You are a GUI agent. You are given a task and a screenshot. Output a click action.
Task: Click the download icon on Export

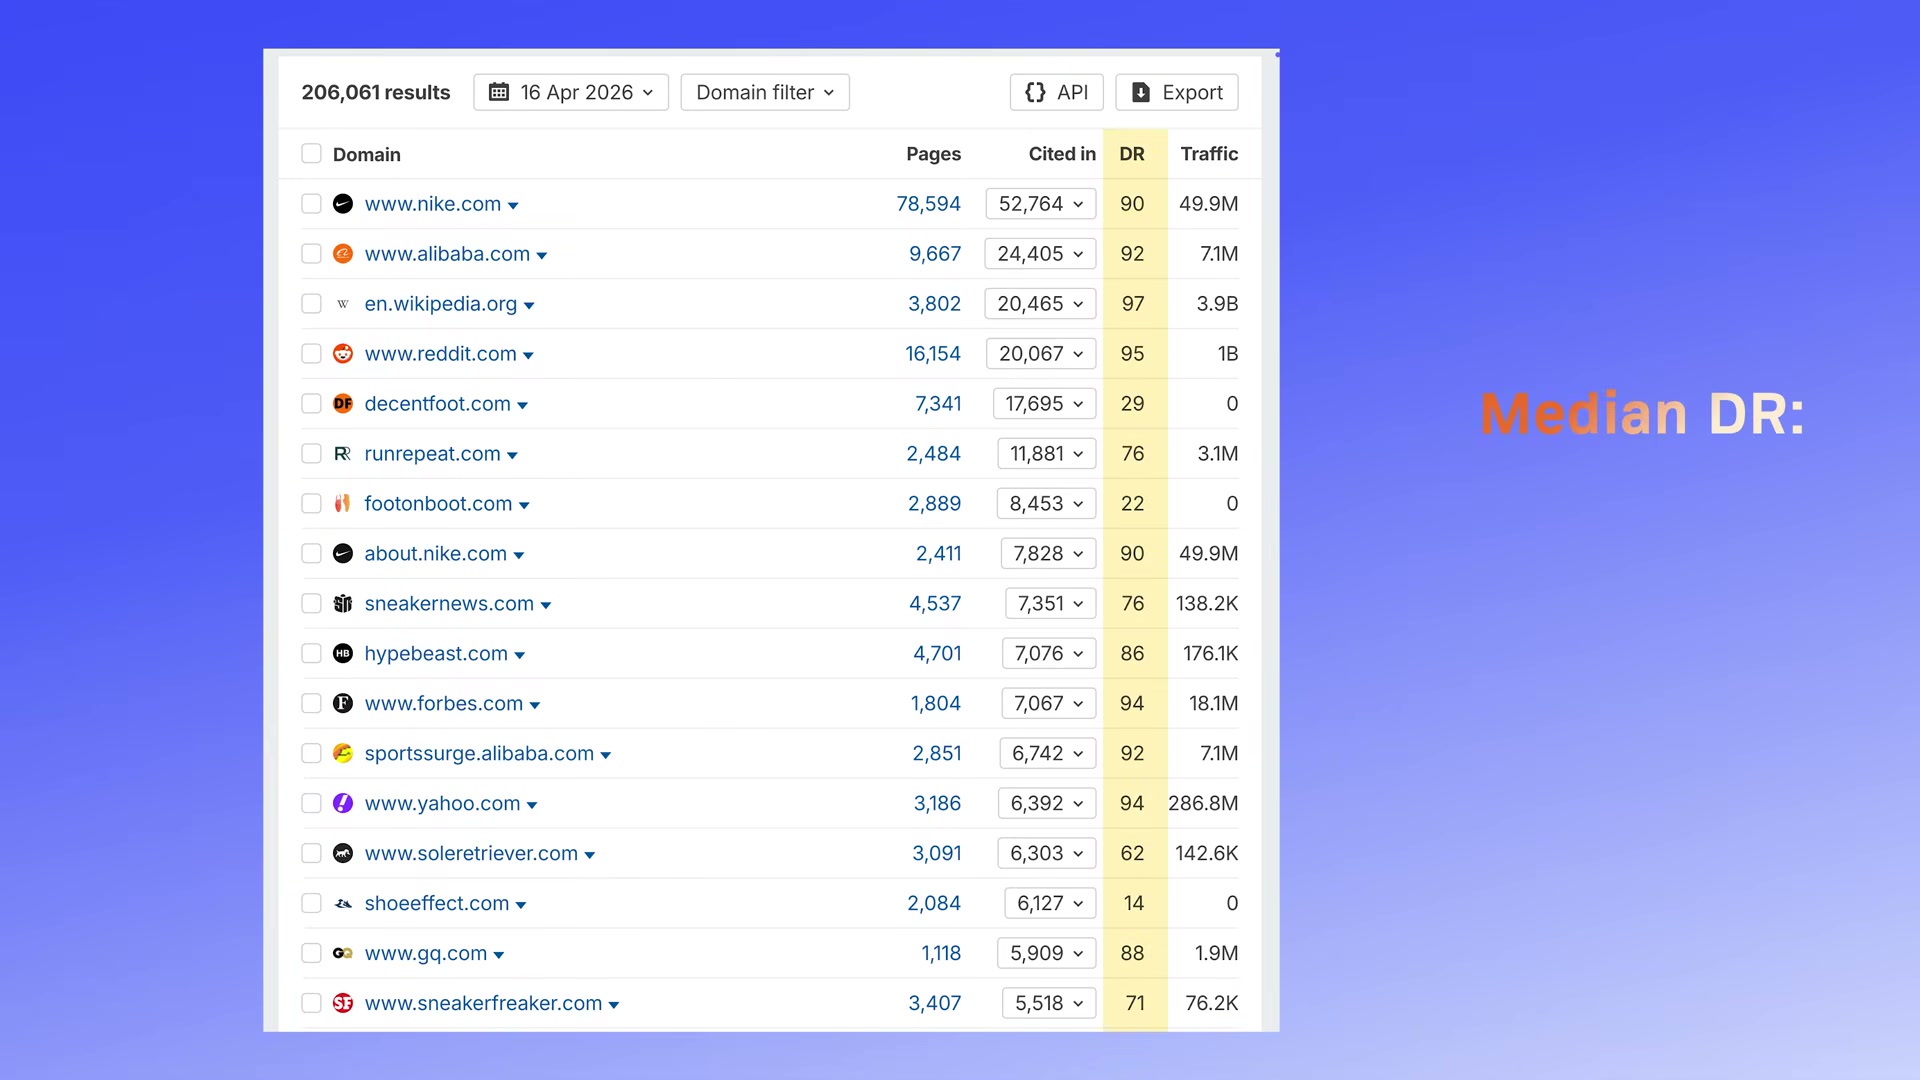pos(1141,92)
